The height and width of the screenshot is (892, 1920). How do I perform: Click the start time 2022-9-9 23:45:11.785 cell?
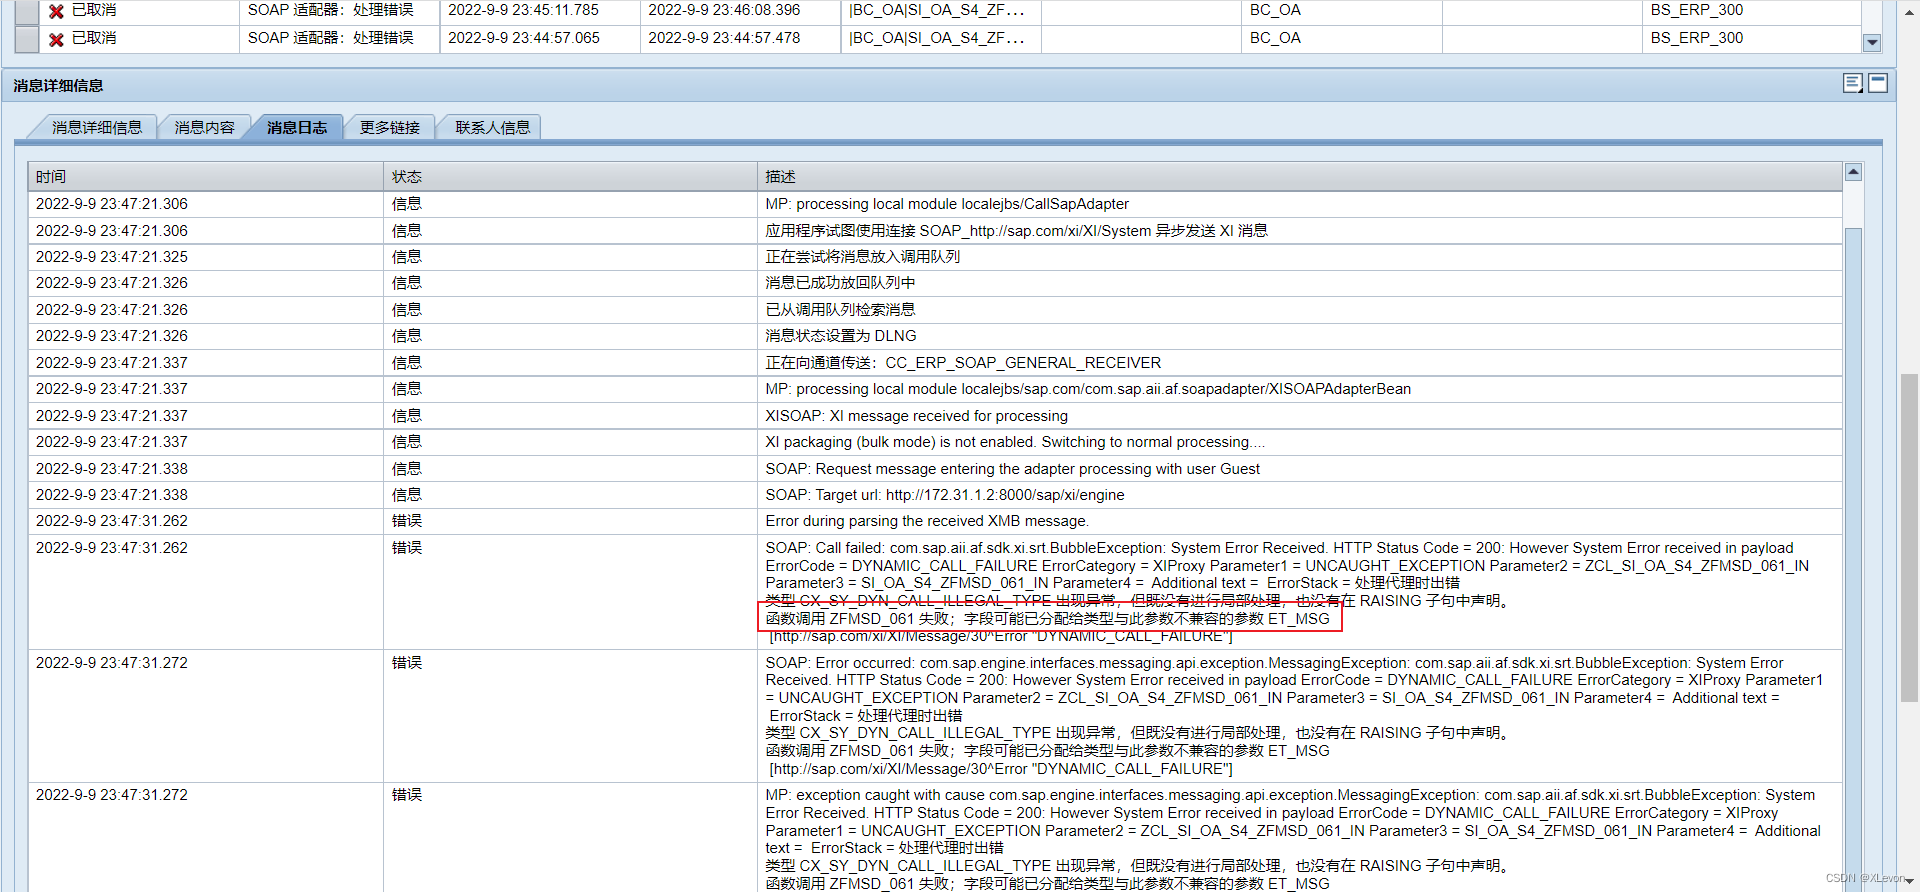523,10
